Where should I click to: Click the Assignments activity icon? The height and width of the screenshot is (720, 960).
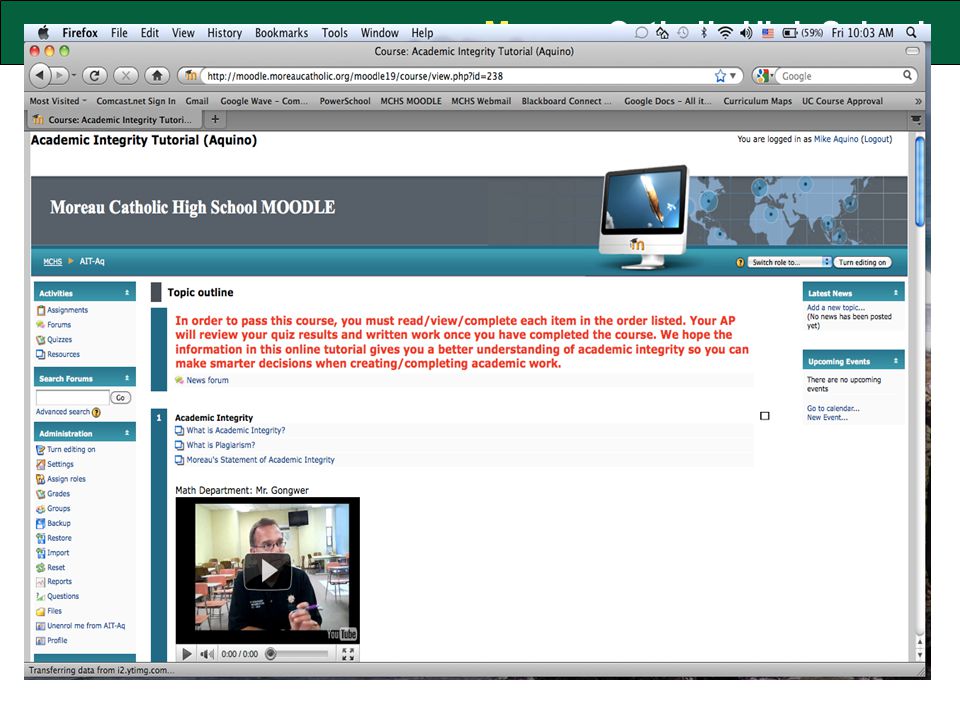40,310
